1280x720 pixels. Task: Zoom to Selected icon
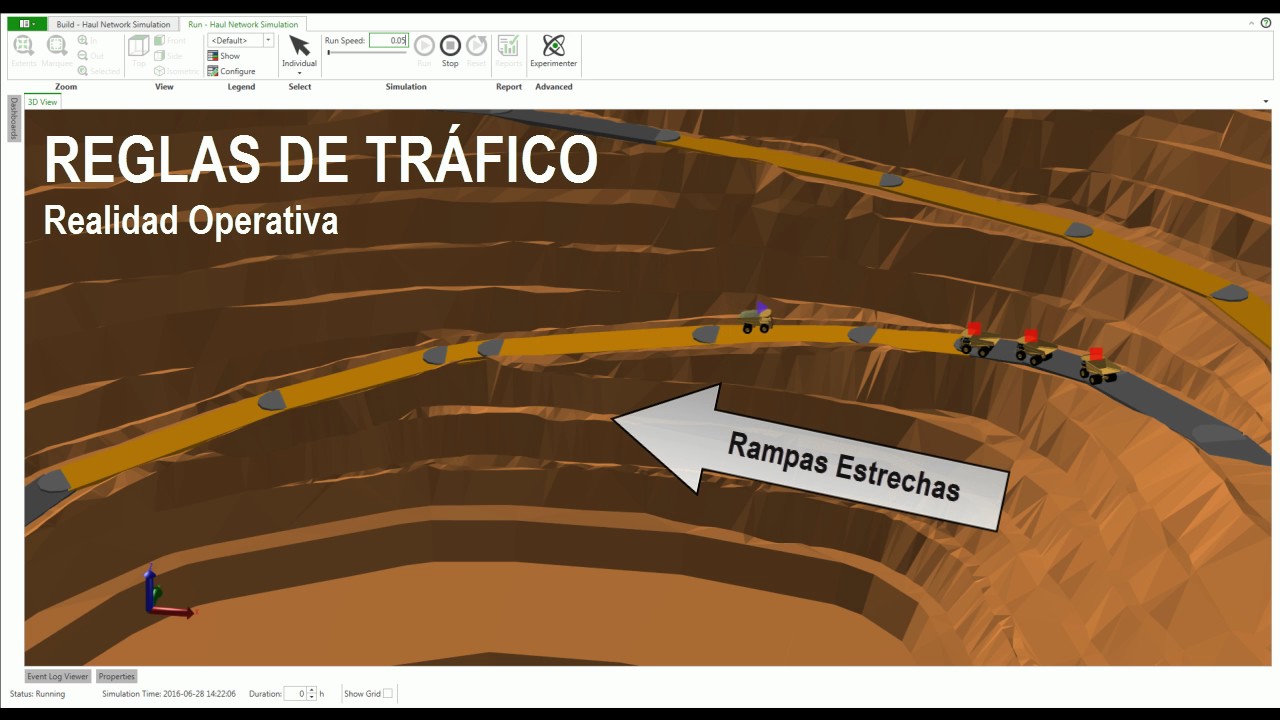pyautogui.click(x=84, y=71)
